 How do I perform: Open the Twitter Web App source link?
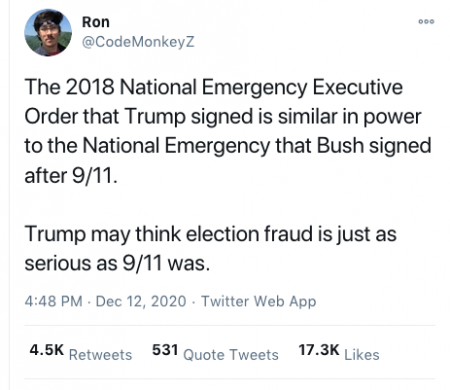coord(259,301)
